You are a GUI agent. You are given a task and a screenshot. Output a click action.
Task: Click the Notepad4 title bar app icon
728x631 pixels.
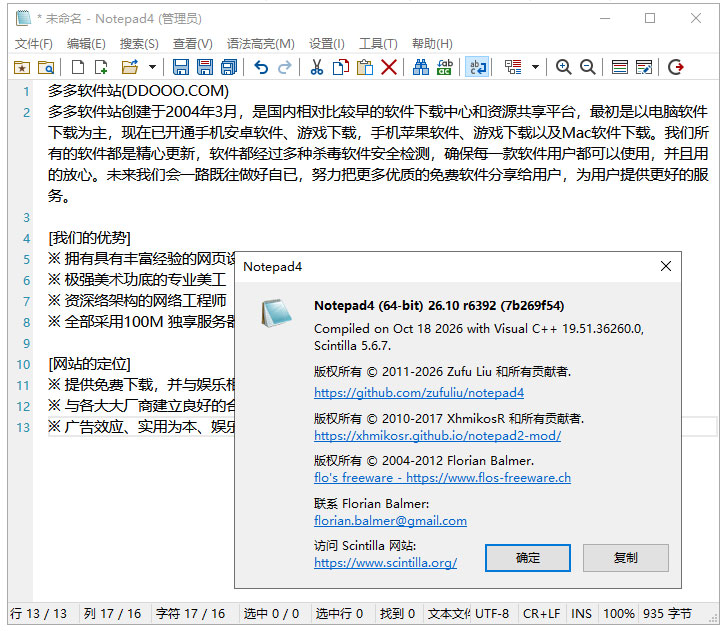(23, 19)
